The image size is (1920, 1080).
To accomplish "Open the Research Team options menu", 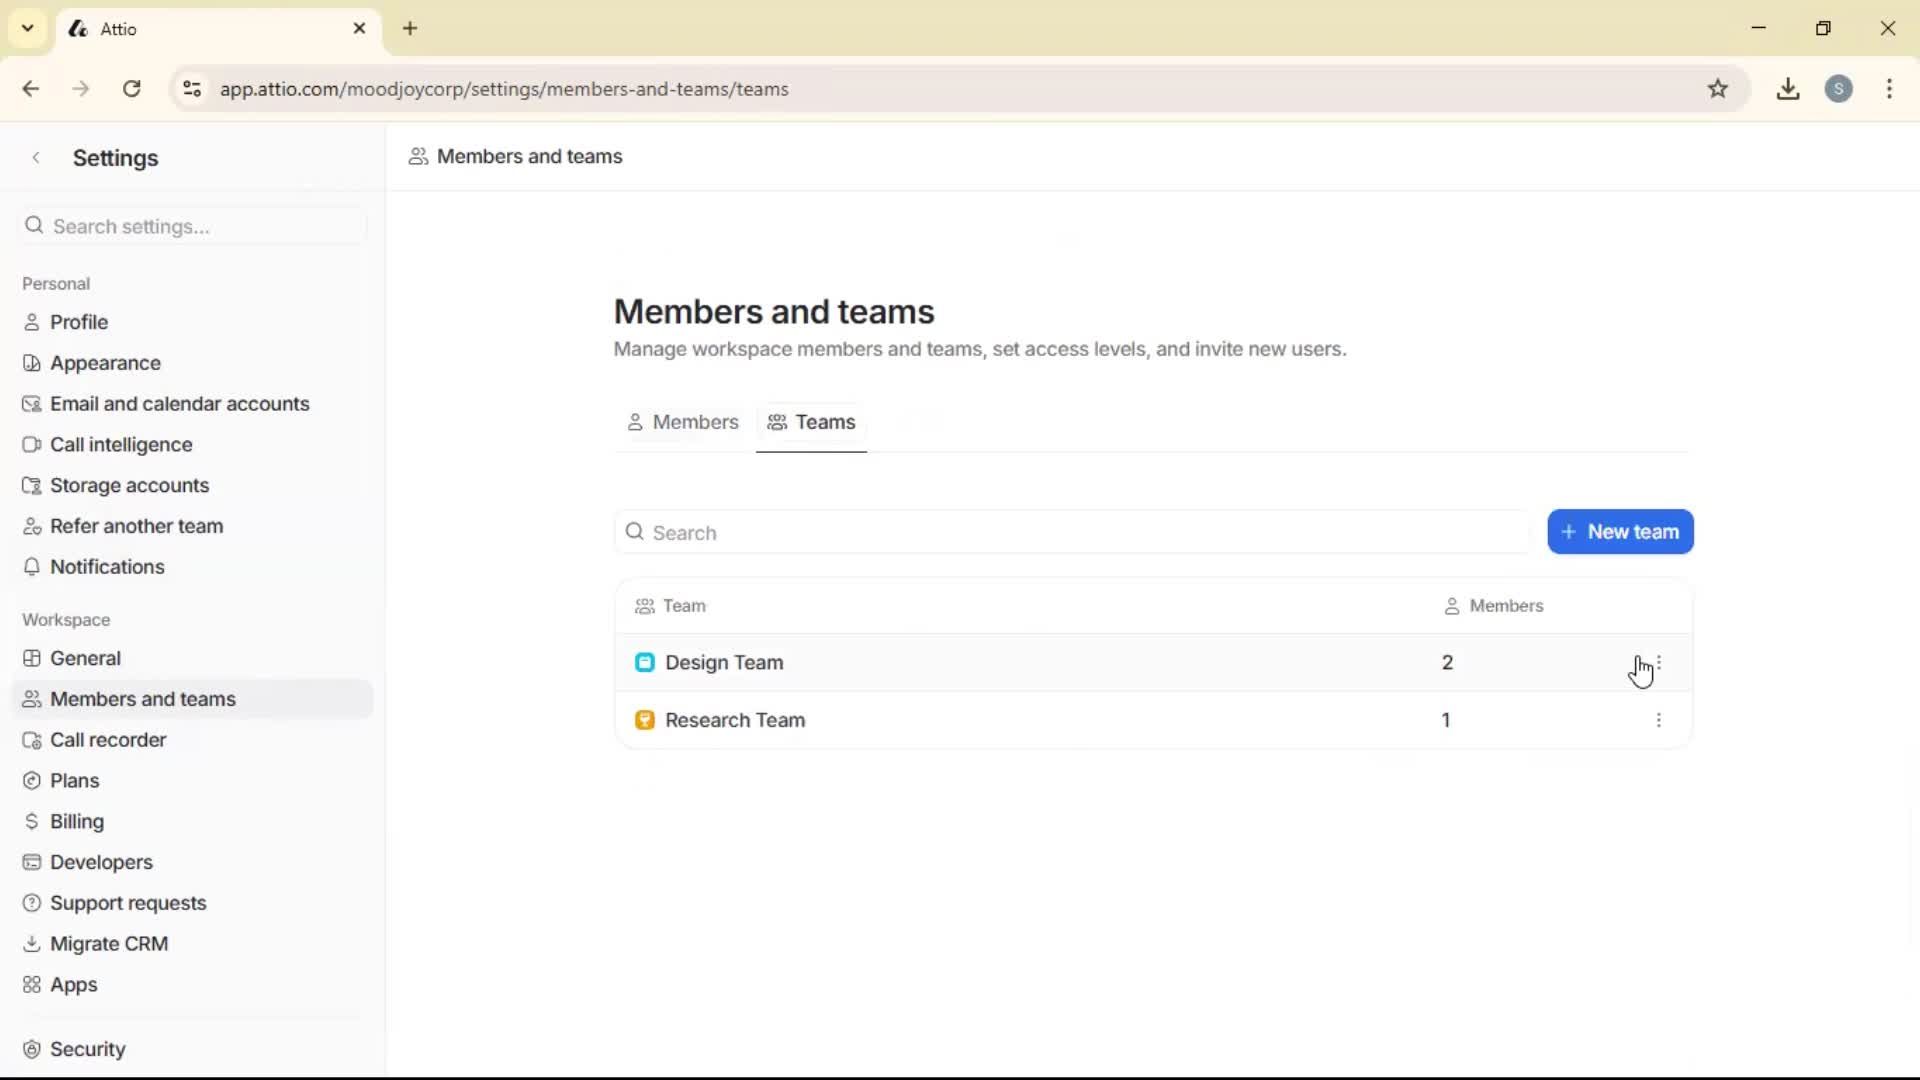I will 1659,720.
